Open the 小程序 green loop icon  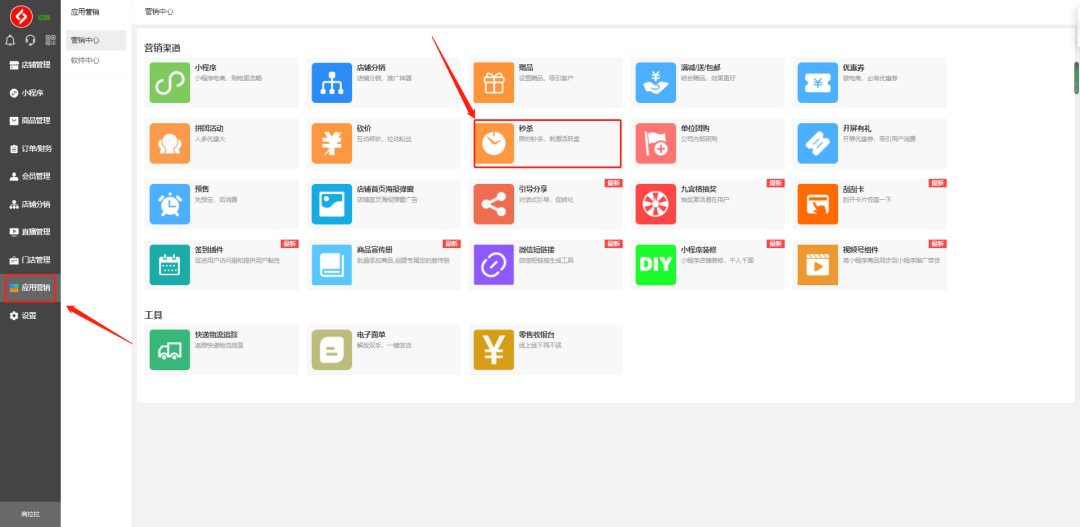click(169, 83)
